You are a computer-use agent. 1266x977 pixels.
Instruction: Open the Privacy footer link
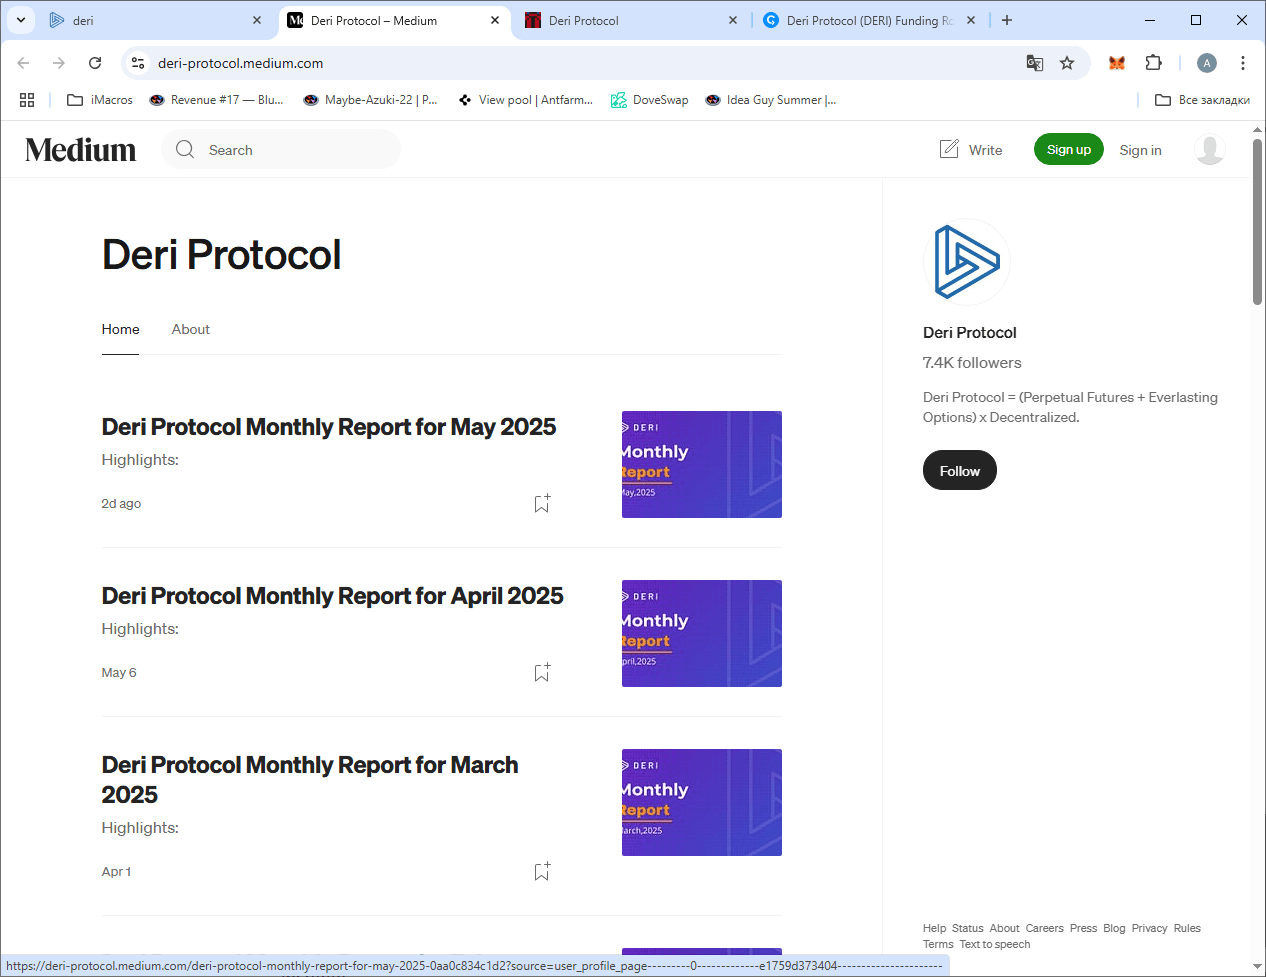(x=1149, y=928)
